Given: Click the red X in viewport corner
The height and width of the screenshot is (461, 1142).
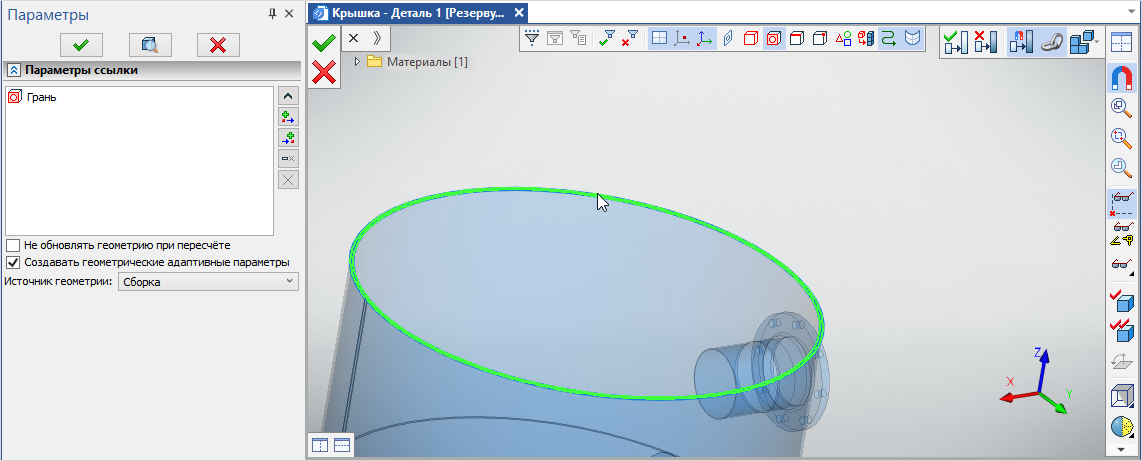Looking at the screenshot, I should [x=323, y=71].
